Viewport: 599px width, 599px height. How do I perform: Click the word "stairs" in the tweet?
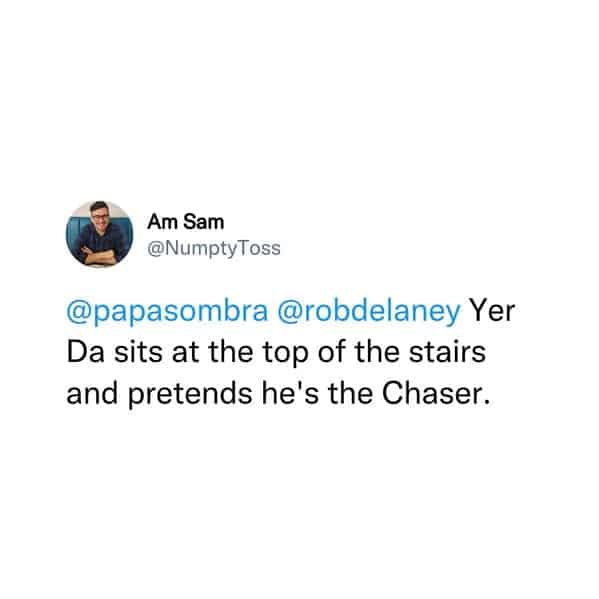(x=447, y=351)
